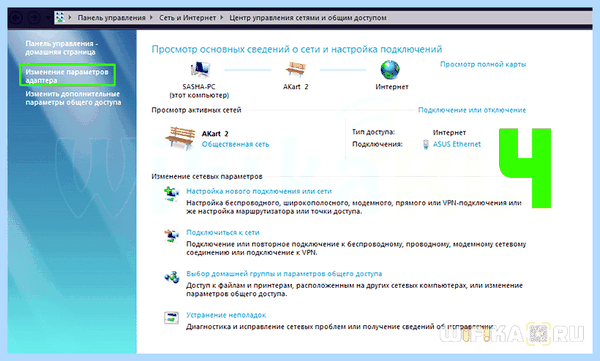
Task: Click the SASHA-PC (этот компьютер) label
Action: 199,91
